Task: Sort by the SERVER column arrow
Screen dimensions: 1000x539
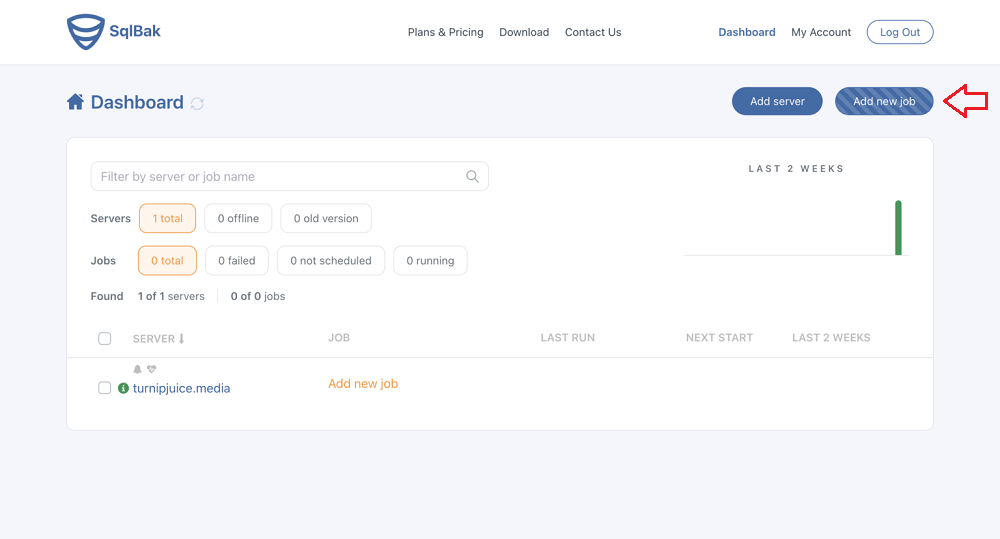Action: 182,339
